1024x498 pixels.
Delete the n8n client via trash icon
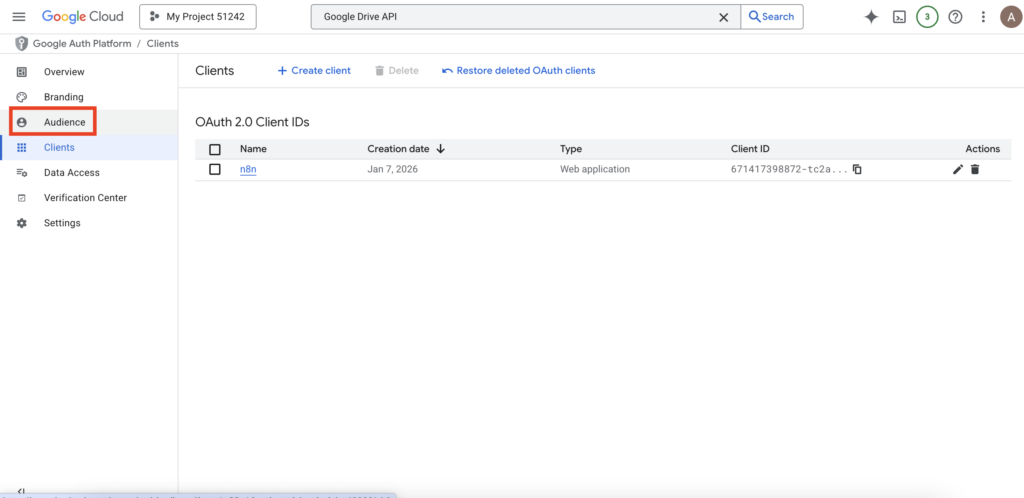click(975, 170)
